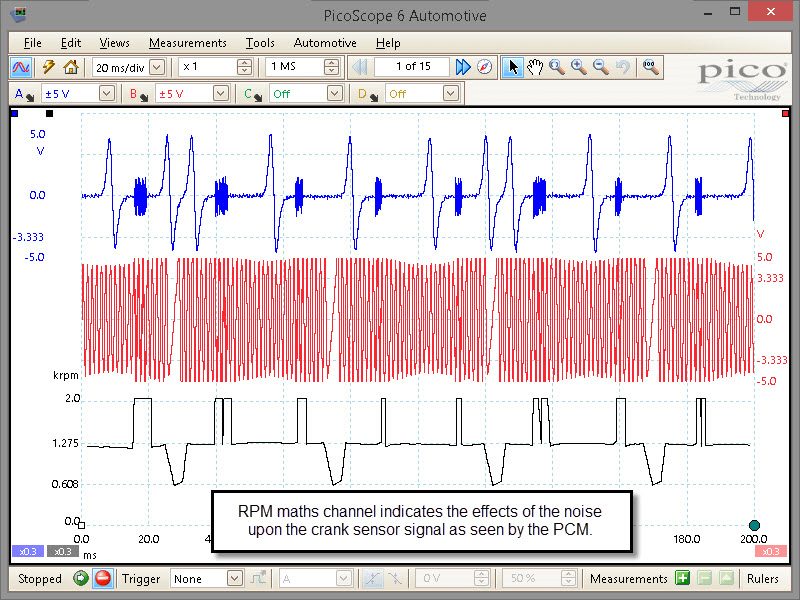Open Channel A options button
800x600 pixels.
24,94
